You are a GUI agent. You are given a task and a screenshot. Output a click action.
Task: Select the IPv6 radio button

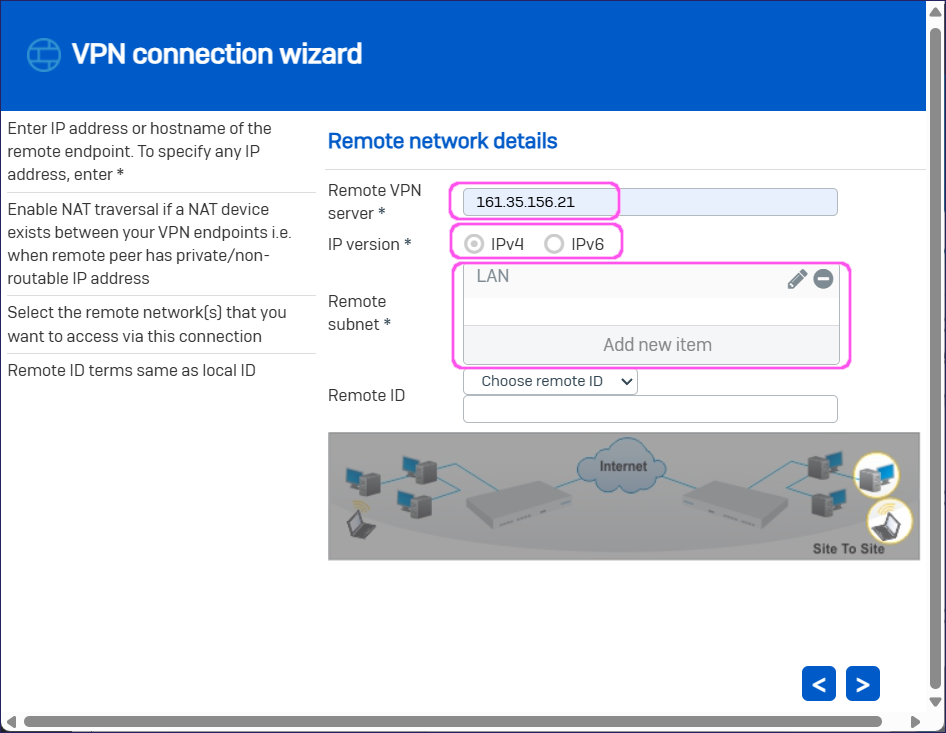pos(554,244)
